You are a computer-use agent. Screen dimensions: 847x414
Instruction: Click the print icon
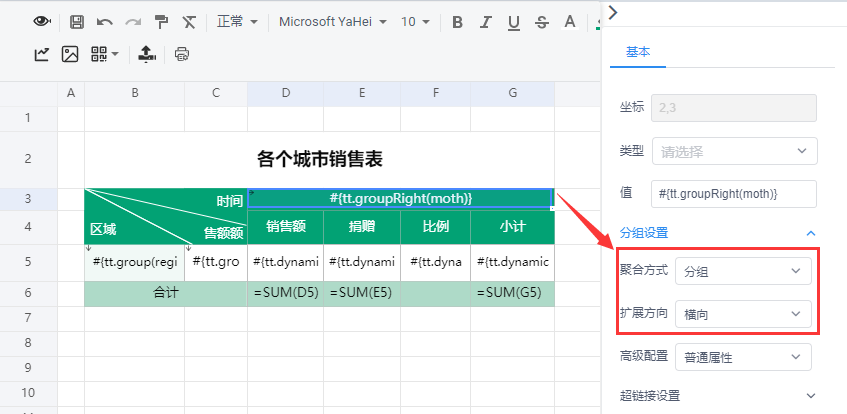(x=182, y=54)
